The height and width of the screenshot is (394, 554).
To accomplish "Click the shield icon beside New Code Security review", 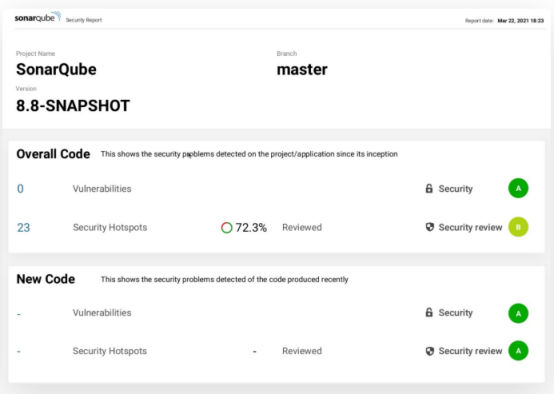I will pyautogui.click(x=429, y=351).
